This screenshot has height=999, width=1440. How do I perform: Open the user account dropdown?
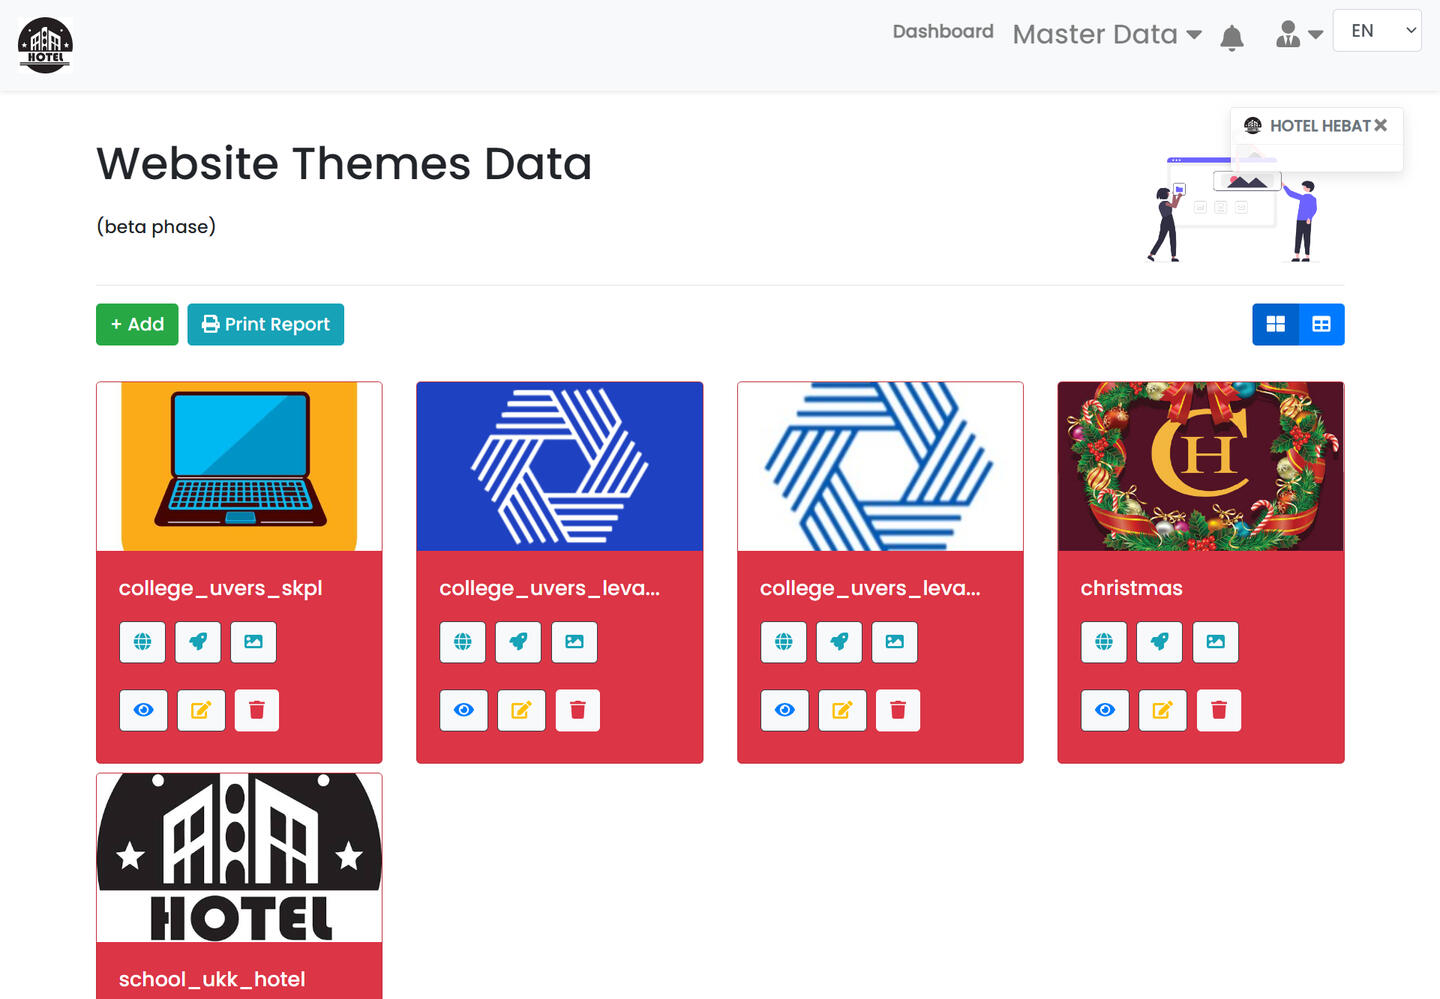(x=1298, y=35)
